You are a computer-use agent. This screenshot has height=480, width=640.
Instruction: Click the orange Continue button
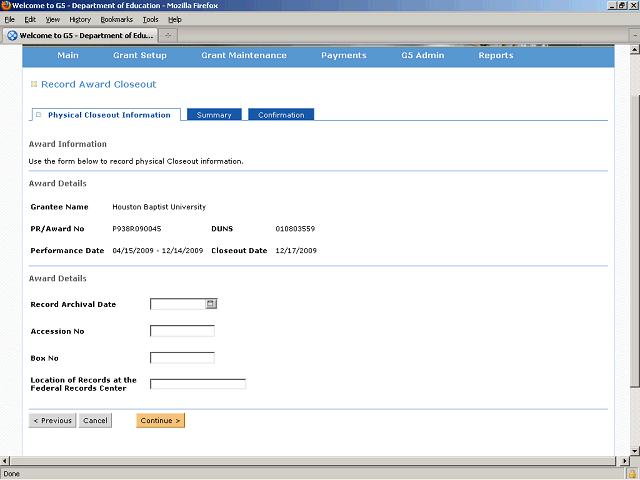[160, 420]
